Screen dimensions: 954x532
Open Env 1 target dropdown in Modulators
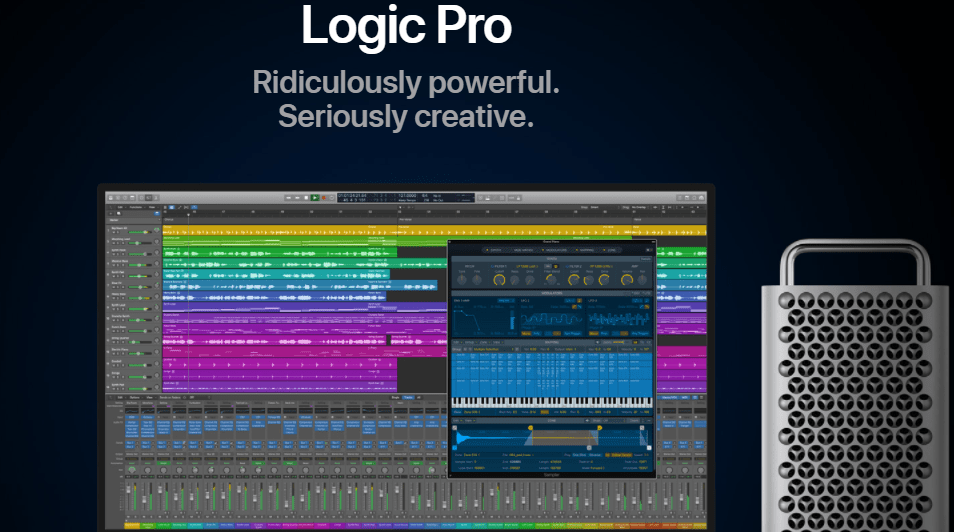[x=506, y=301]
